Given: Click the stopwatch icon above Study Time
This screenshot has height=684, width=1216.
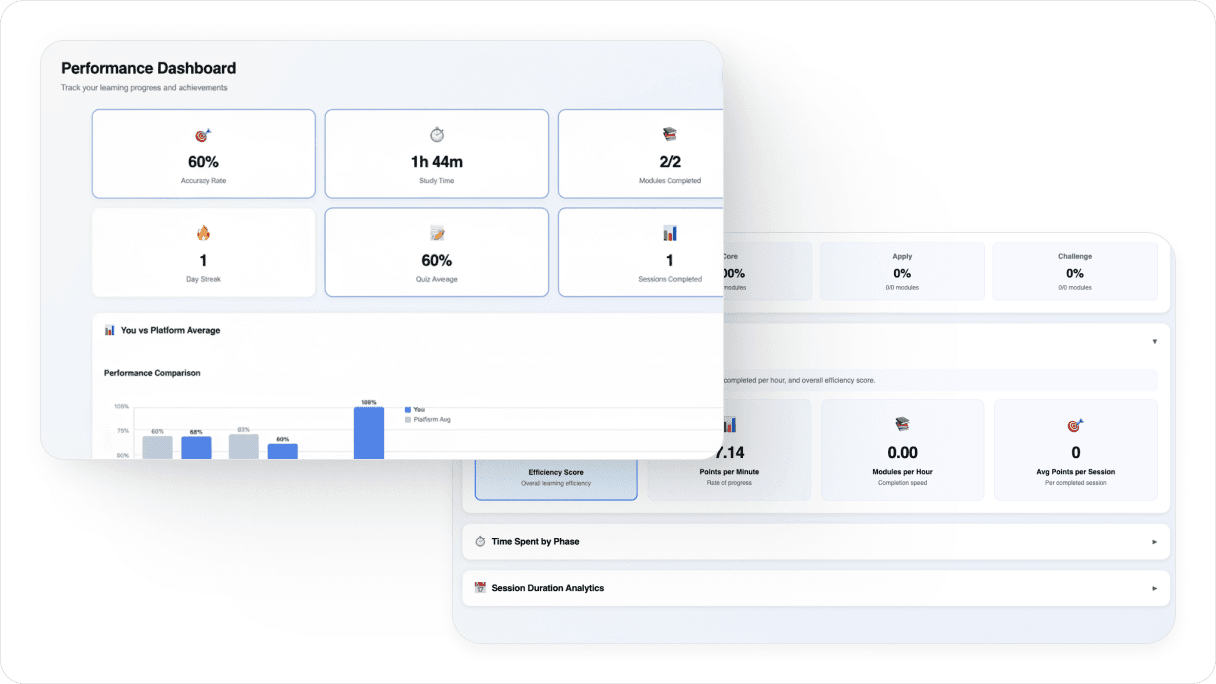Looking at the screenshot, I should tap(437, 135).
